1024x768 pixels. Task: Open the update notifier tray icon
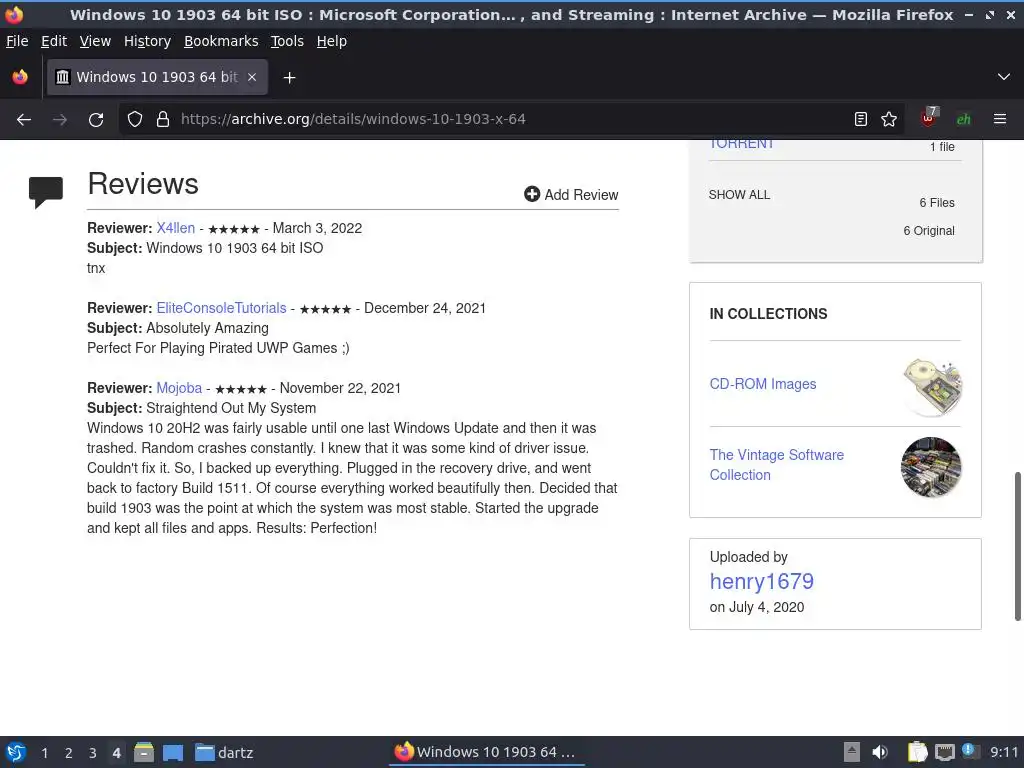pos(970,752)
